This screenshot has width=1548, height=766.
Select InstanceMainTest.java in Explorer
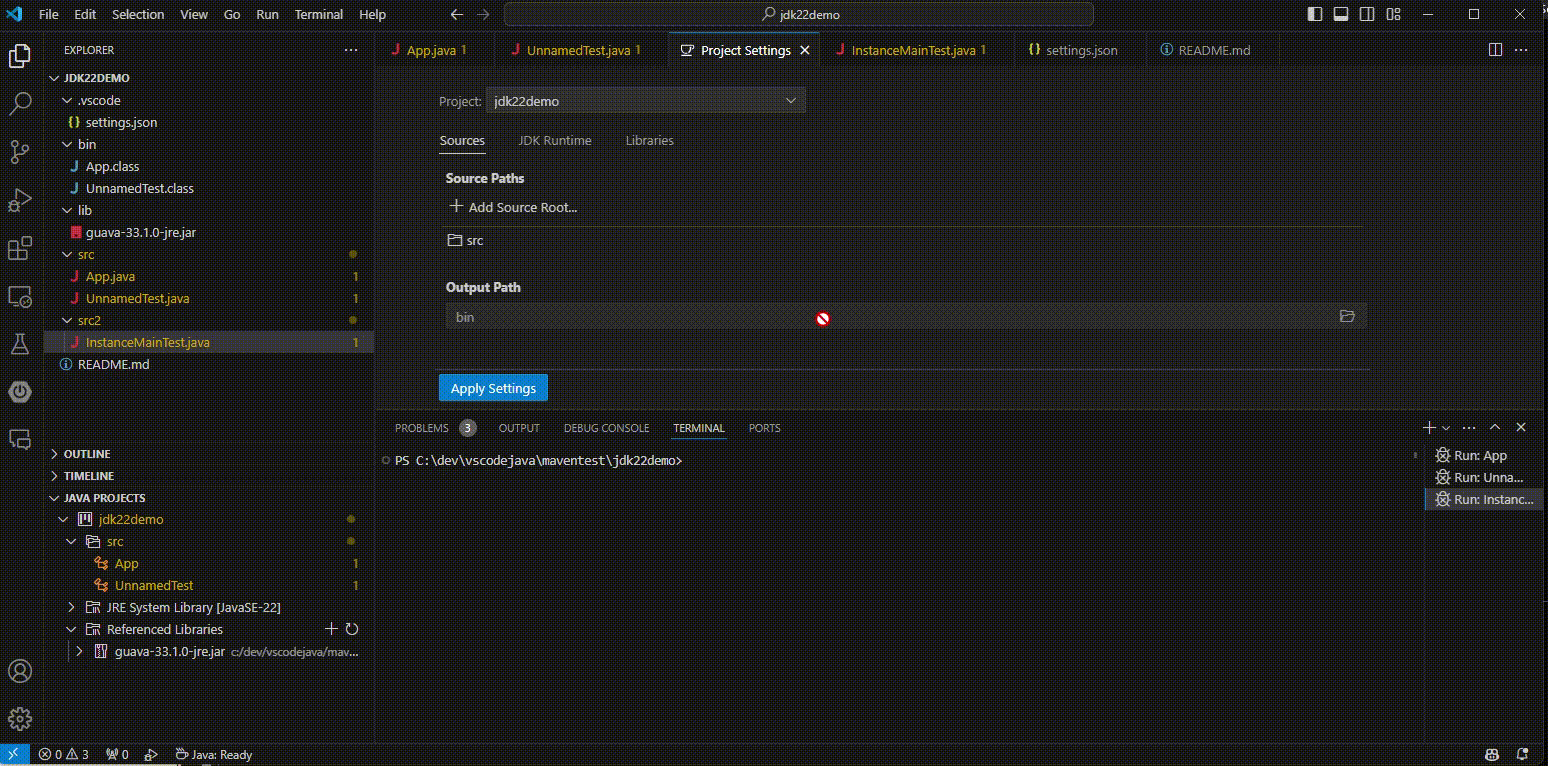click(210, 342)
